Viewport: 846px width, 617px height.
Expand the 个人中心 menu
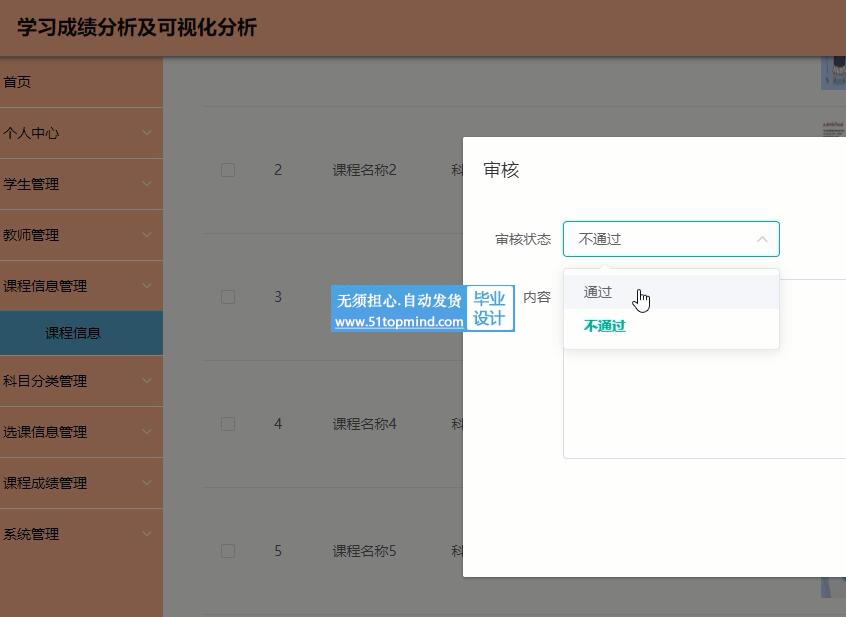81,133
